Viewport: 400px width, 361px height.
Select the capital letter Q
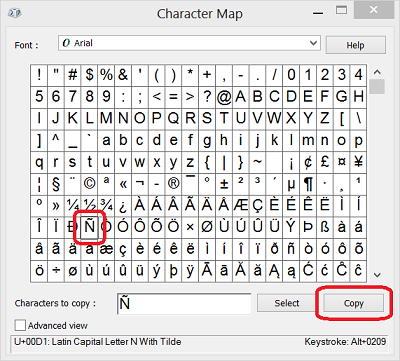[173, 118]
